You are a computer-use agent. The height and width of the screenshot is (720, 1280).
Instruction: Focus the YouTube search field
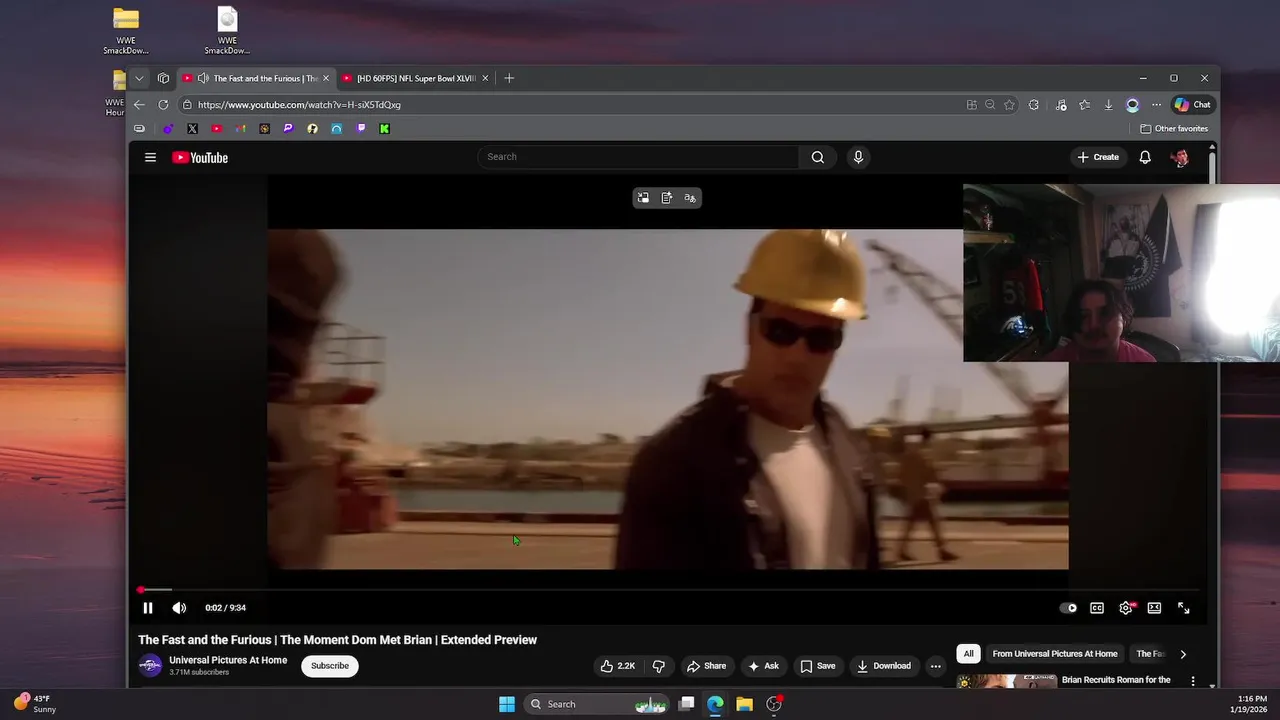(x=638, y=157)
